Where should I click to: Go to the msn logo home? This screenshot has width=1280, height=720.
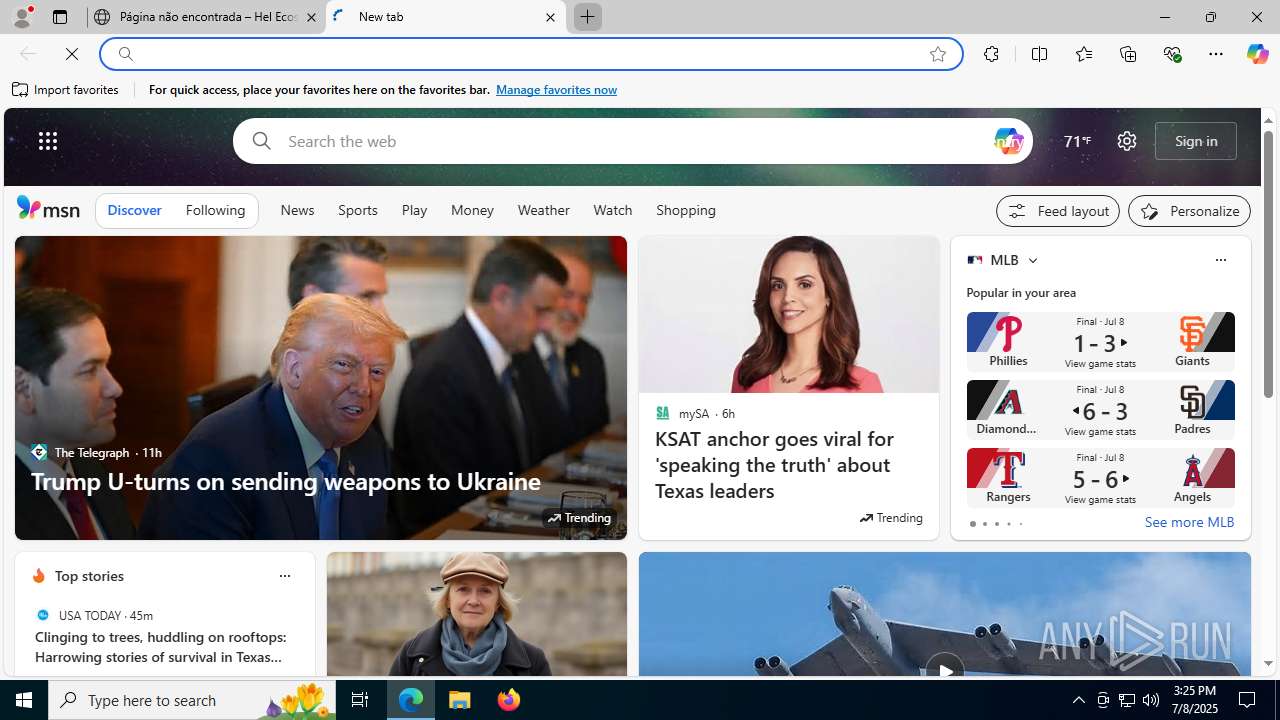[x=48, y=208]
